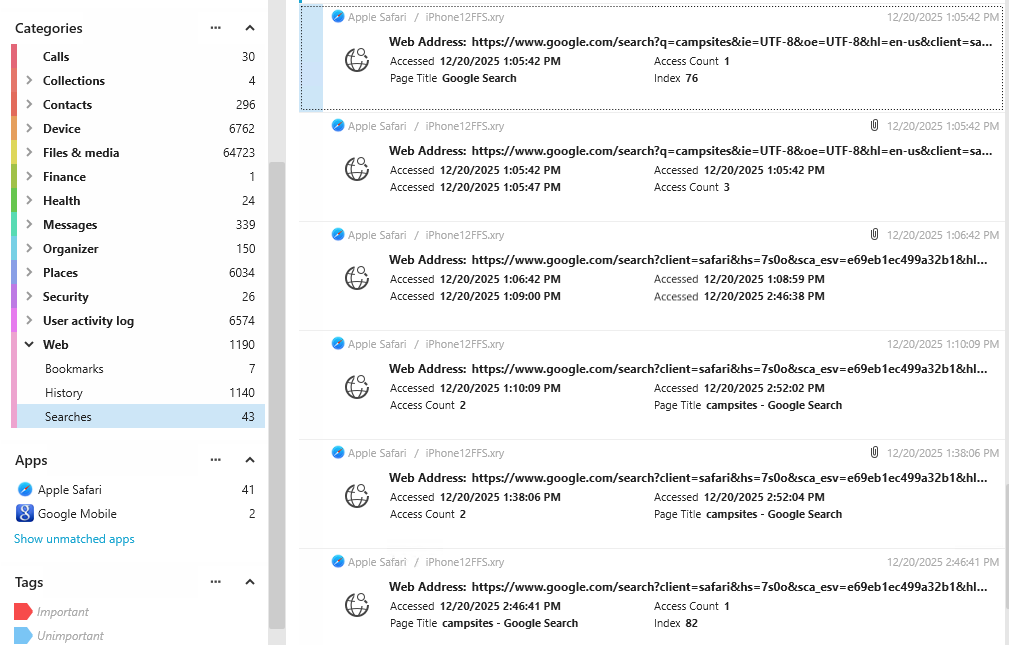
Task: Click Safari icon in 1:38:06 PM entry header
Action: 338,452
